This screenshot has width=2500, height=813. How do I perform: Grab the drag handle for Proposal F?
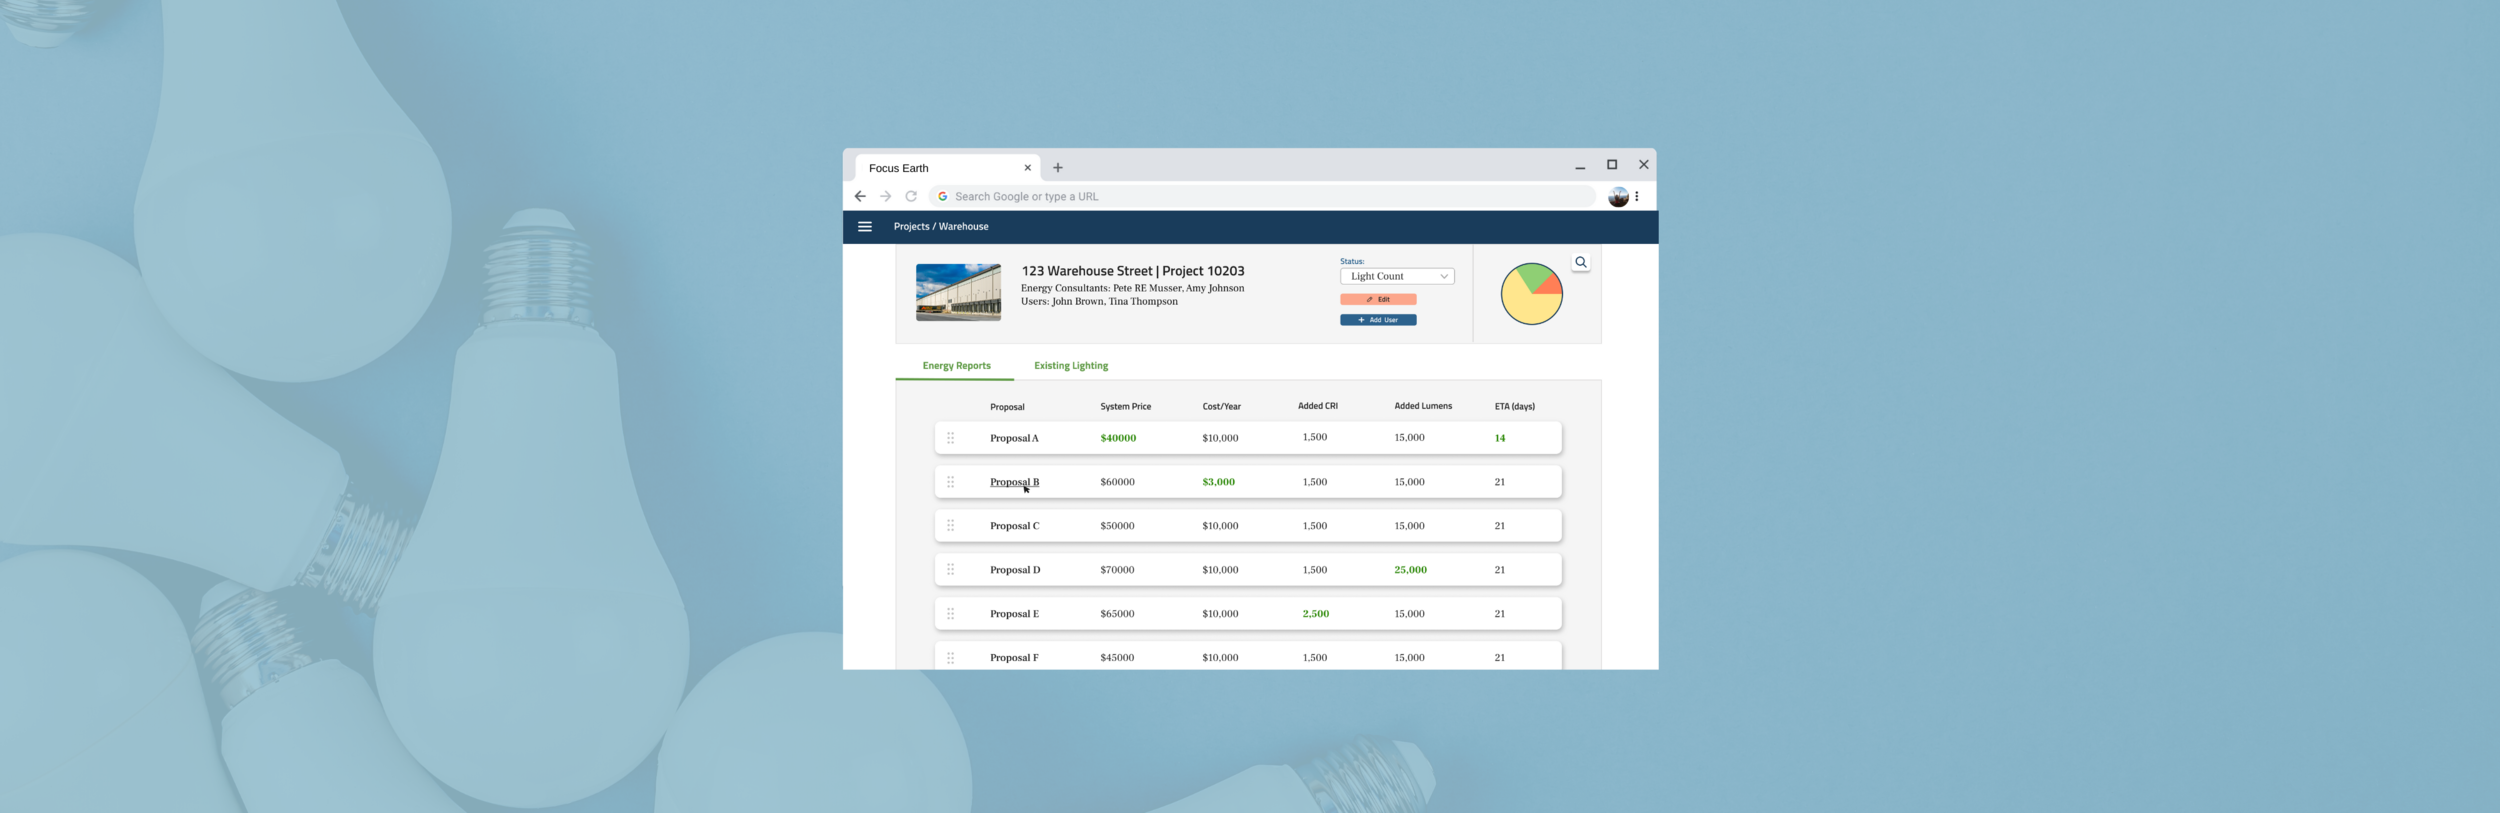951,658
